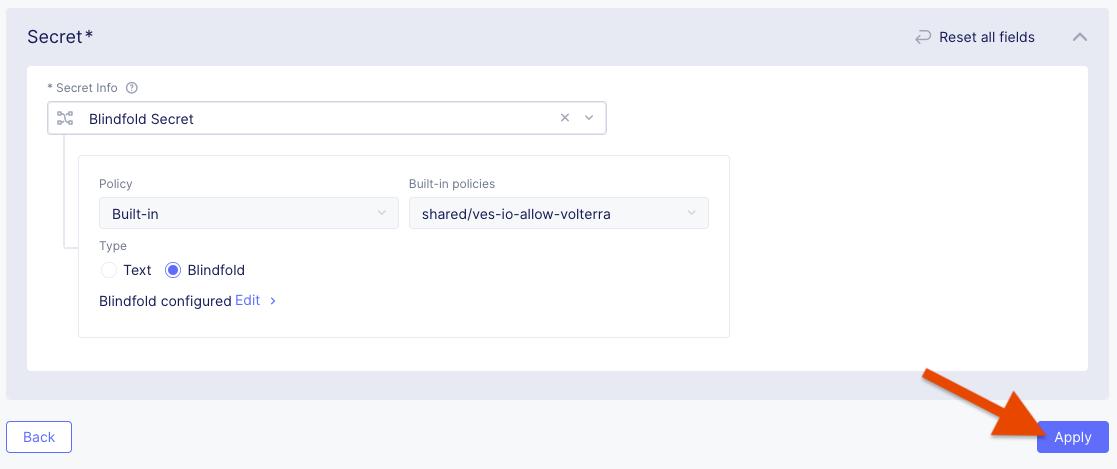Click the chevron in the Policy field
This screenshot has height=469, width=1117.
(x=381, y=213)
